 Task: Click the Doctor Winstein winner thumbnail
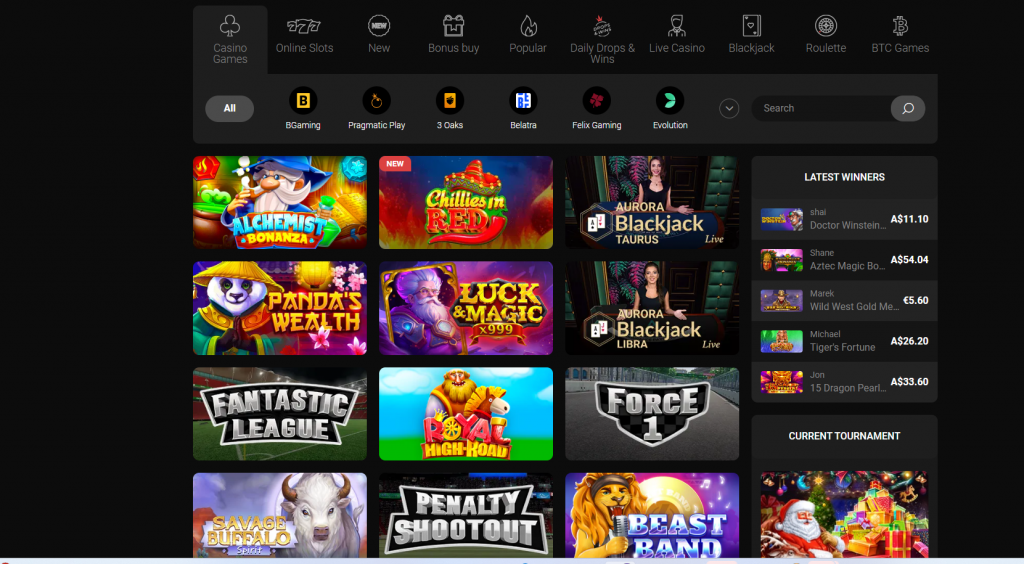(x=782, y=219)
